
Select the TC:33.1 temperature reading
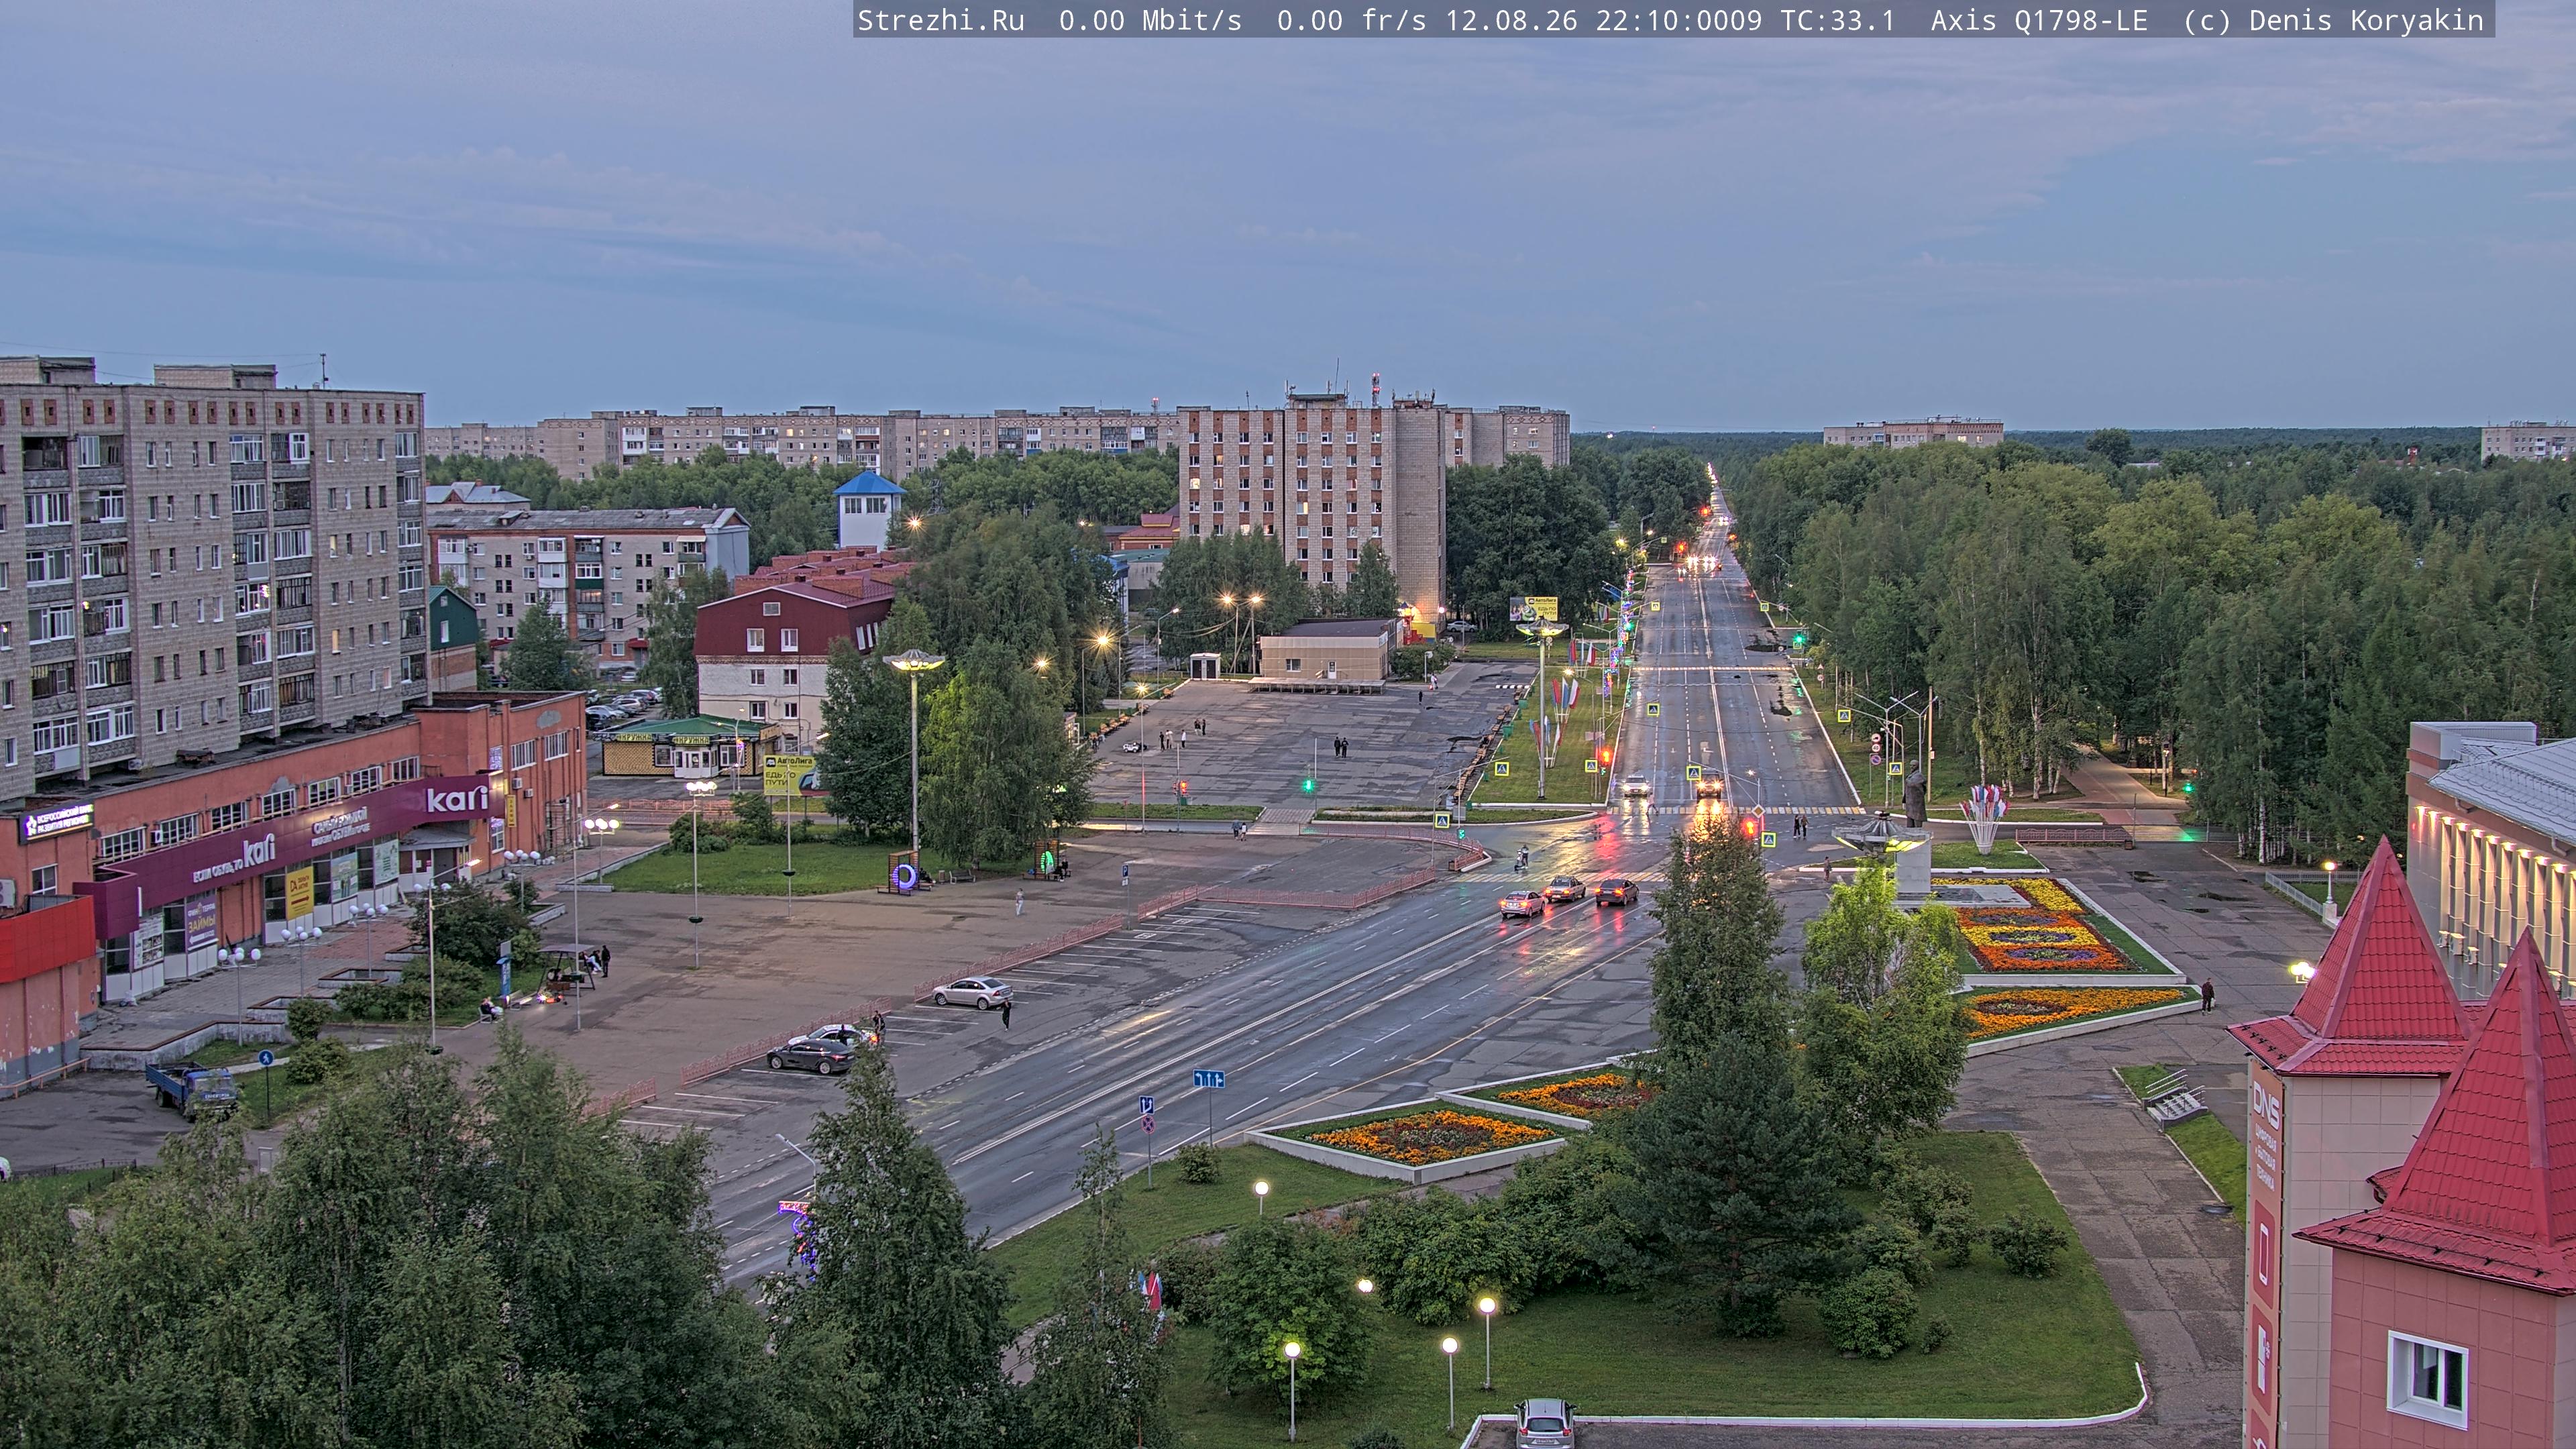point(1837,21)
